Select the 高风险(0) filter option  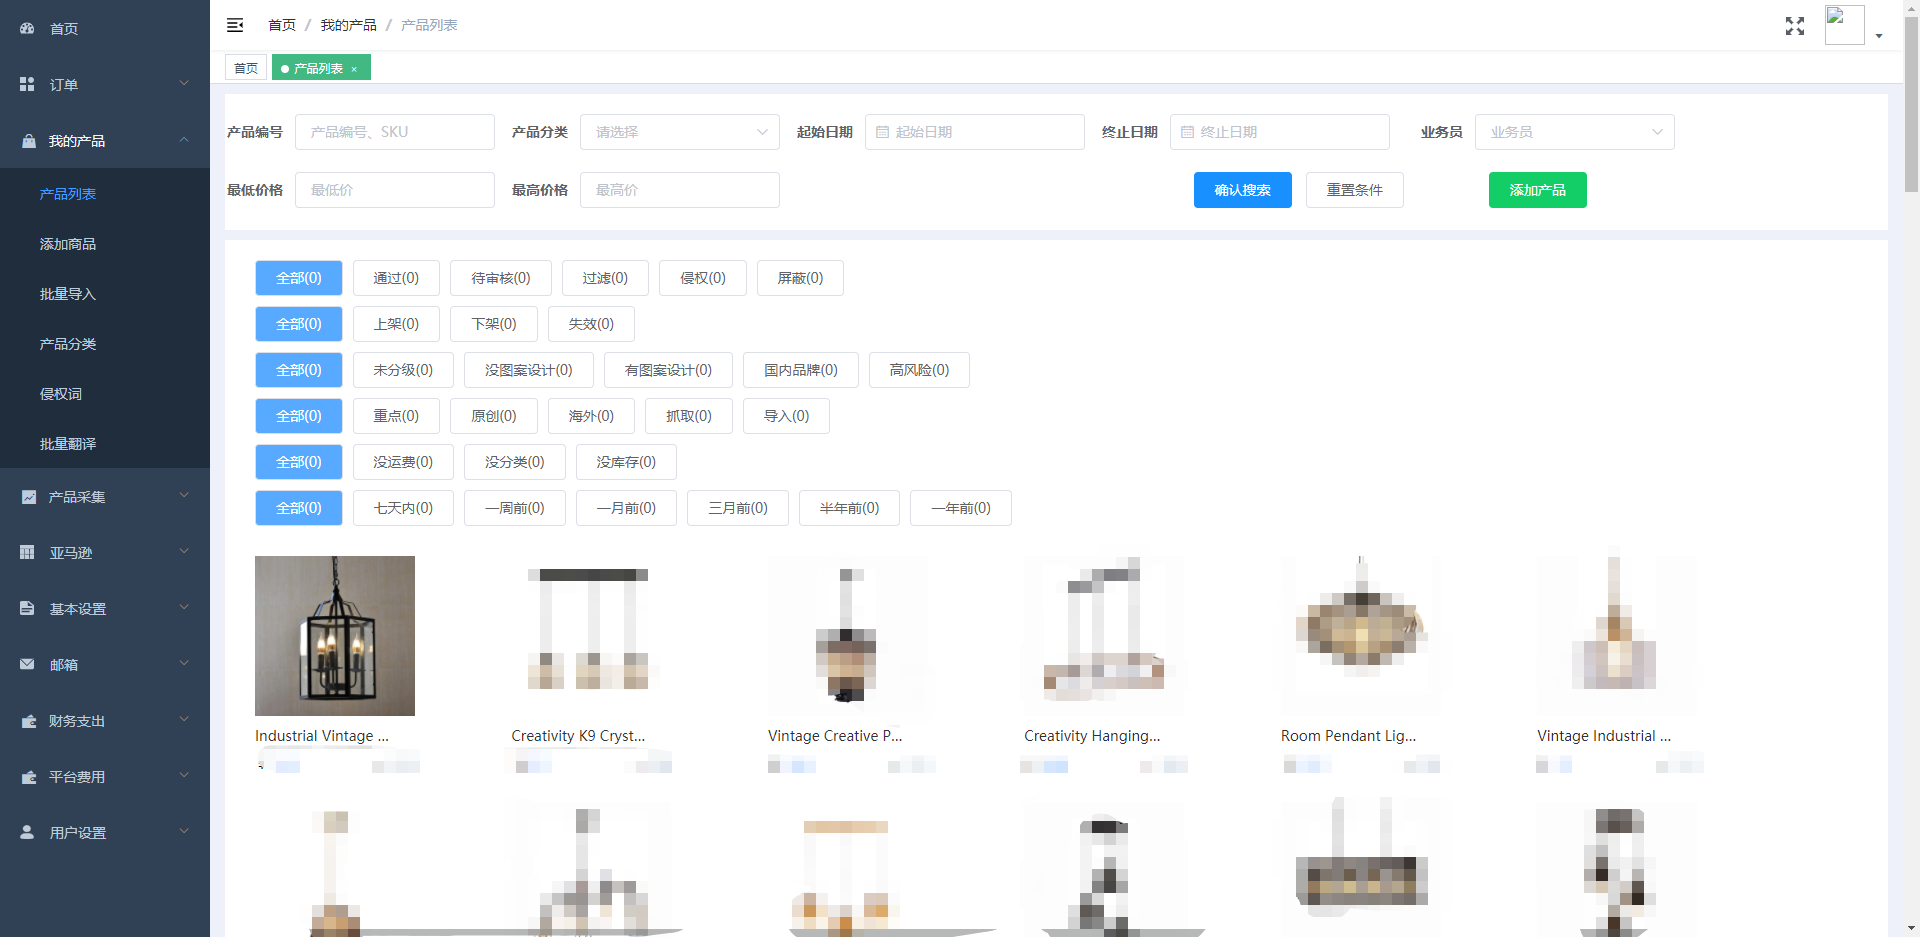point(918,370)
